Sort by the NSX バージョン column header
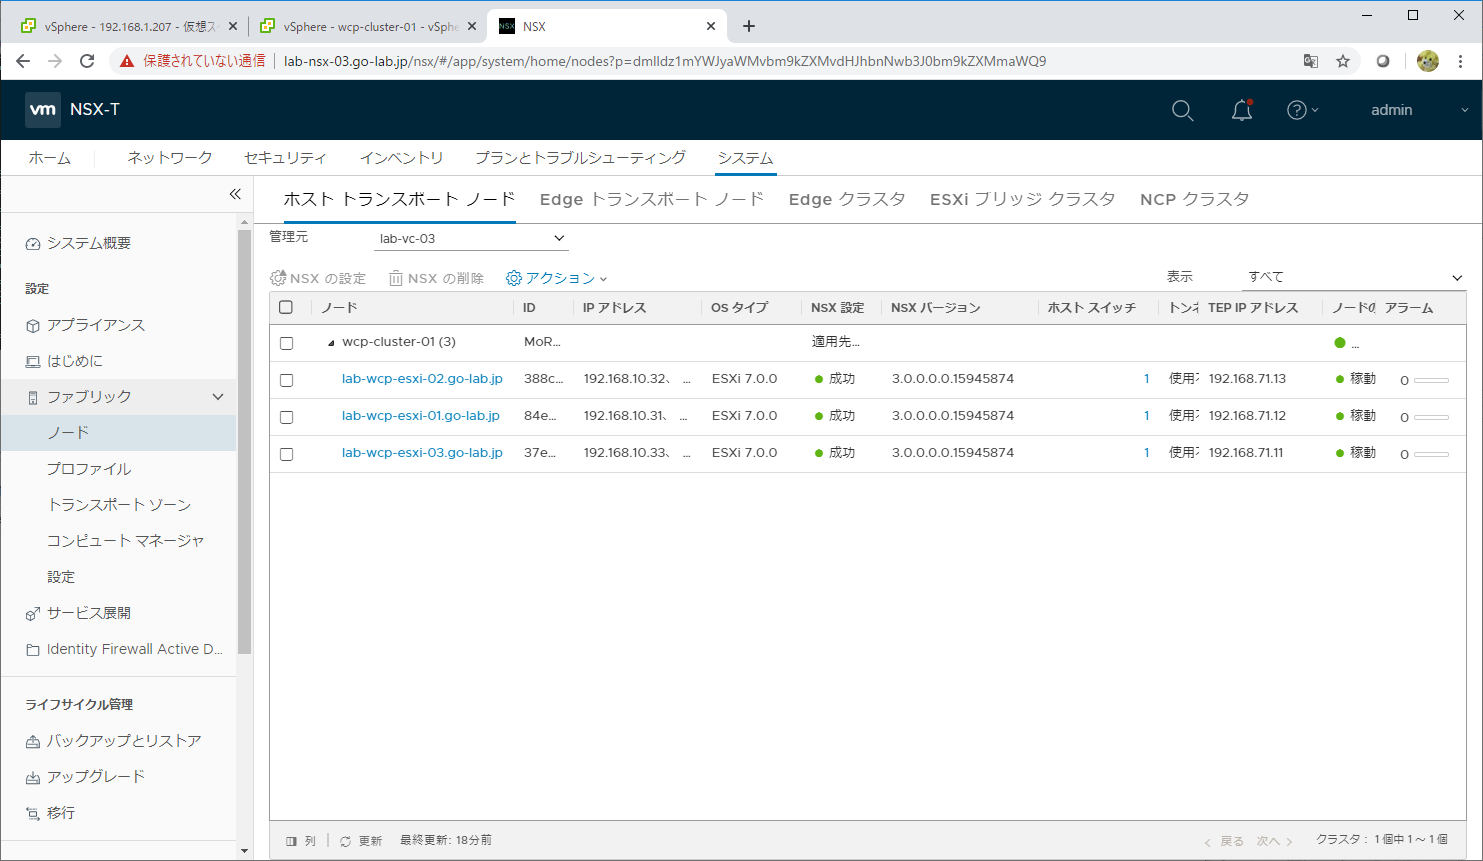This screenshot has height=861, width=1483. pyautogui.click(x=936, y=308)
